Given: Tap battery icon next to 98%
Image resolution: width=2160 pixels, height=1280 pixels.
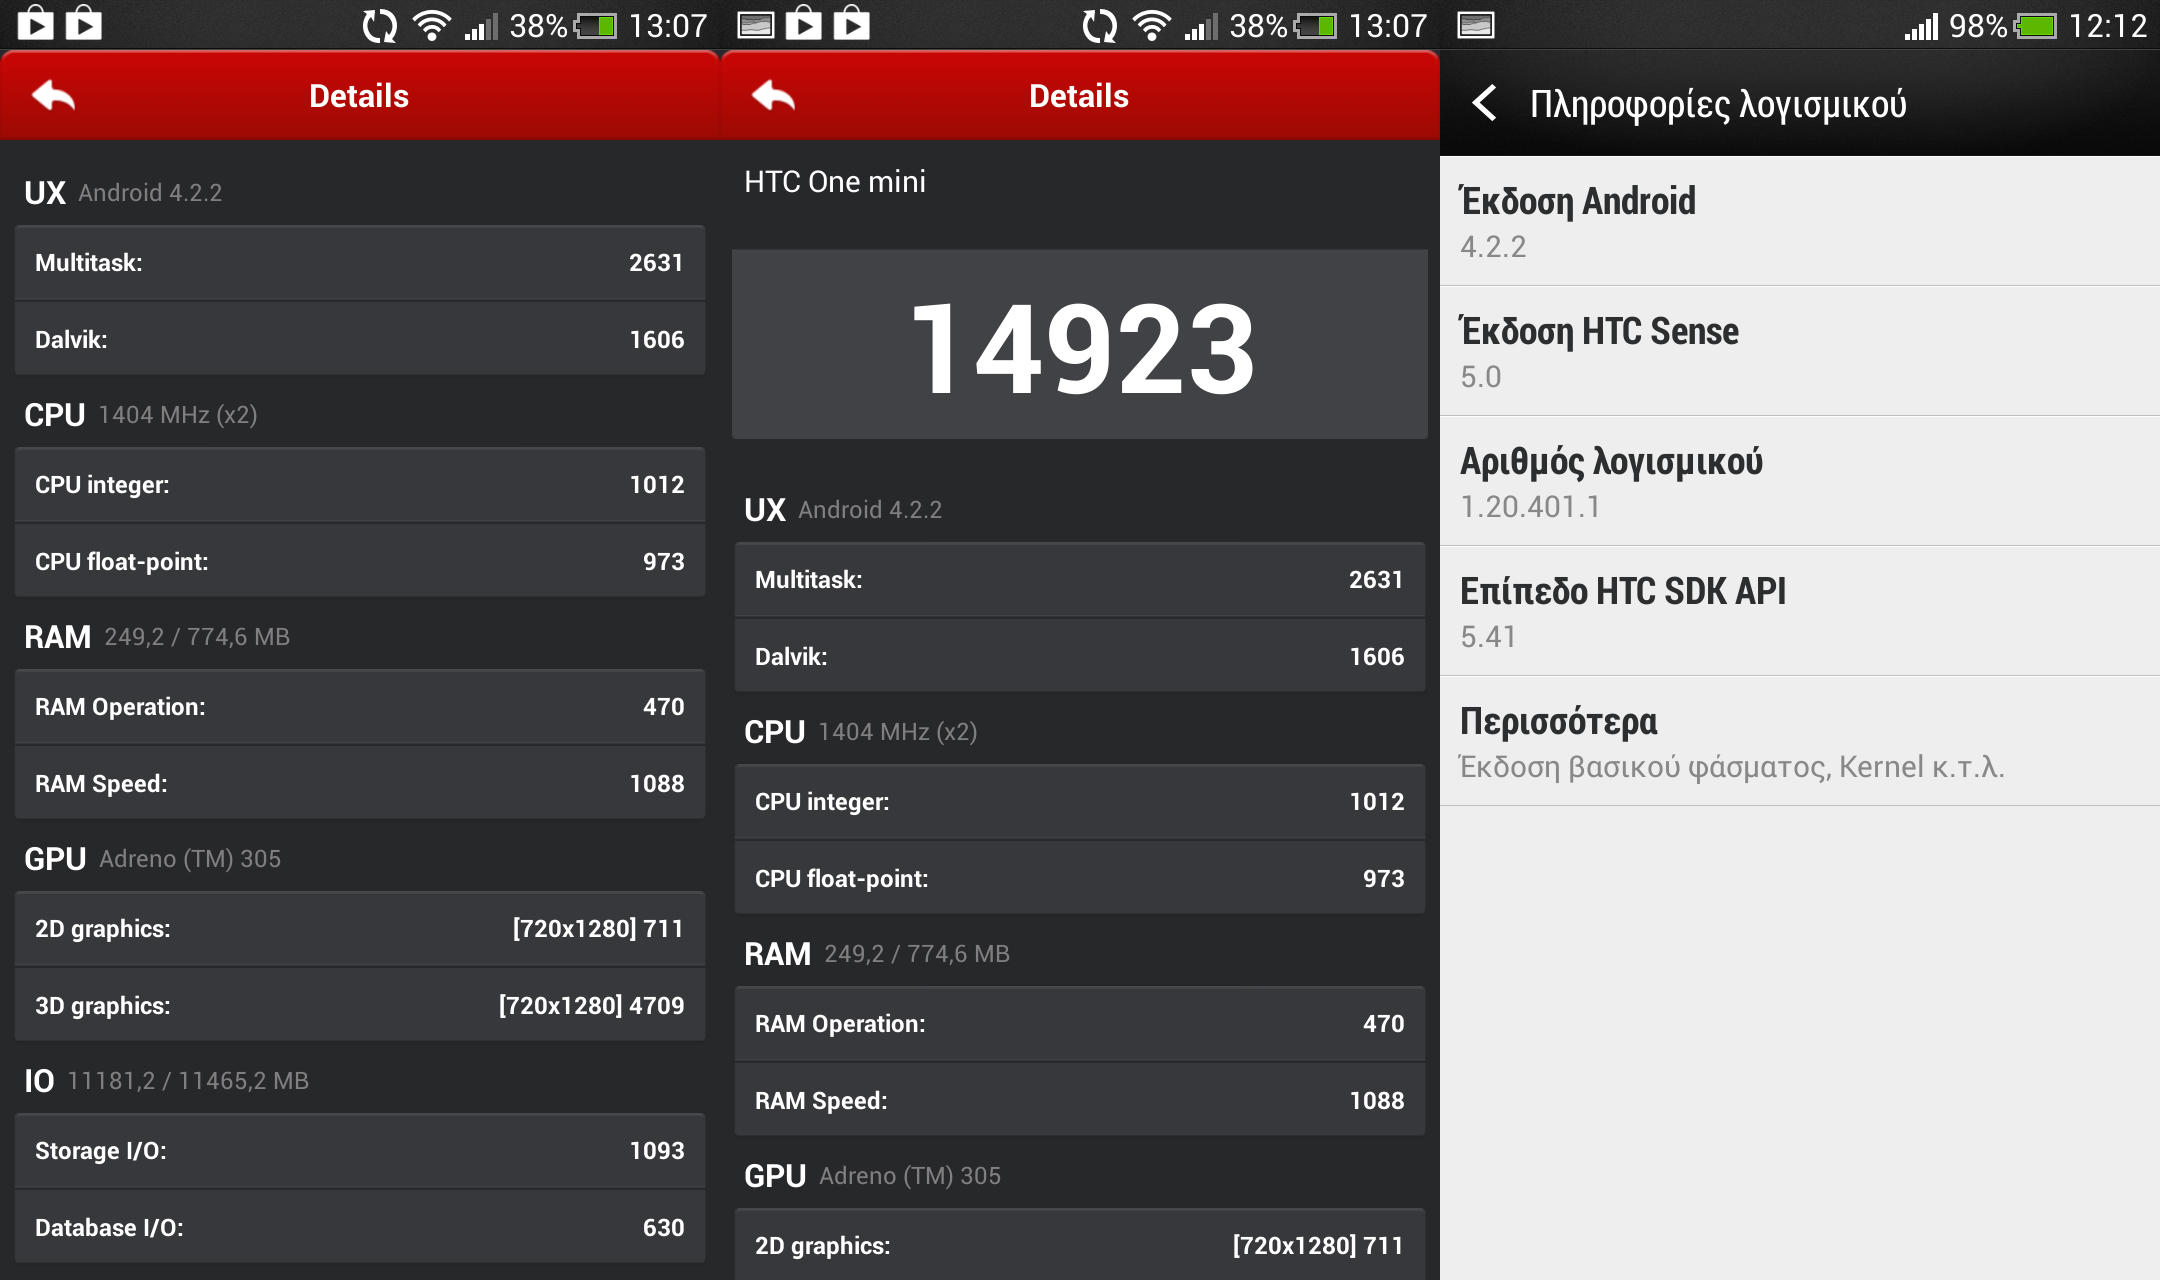Looking at the screenshot, I should [2035, 25].
